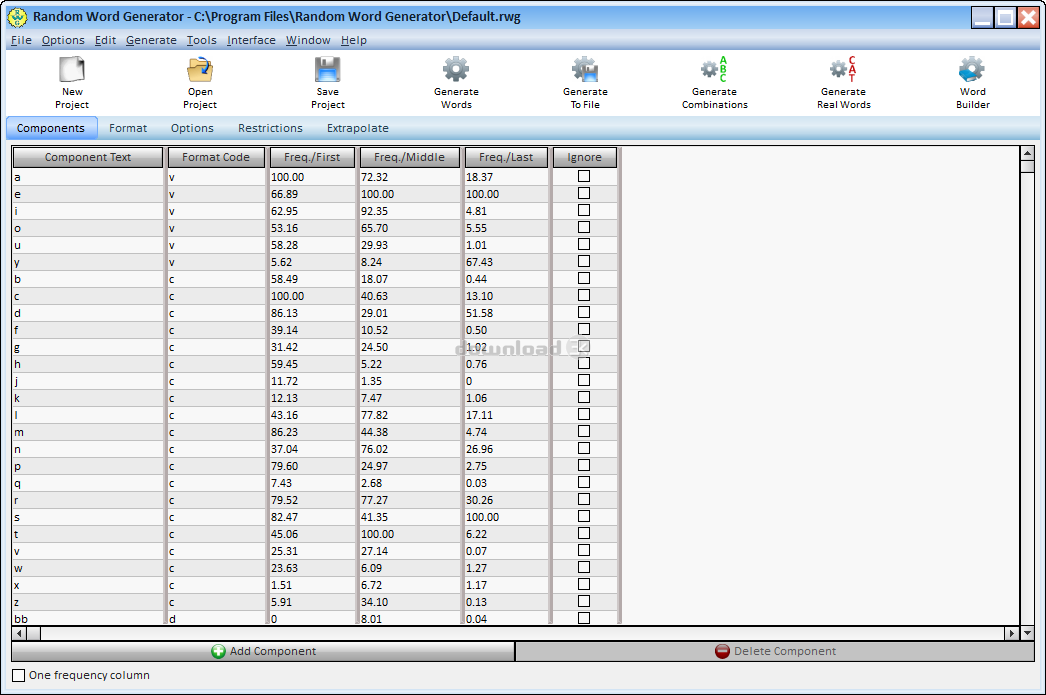Tick the Ignore checkbox for component a

pyautogui.click(x=584, y=176)
